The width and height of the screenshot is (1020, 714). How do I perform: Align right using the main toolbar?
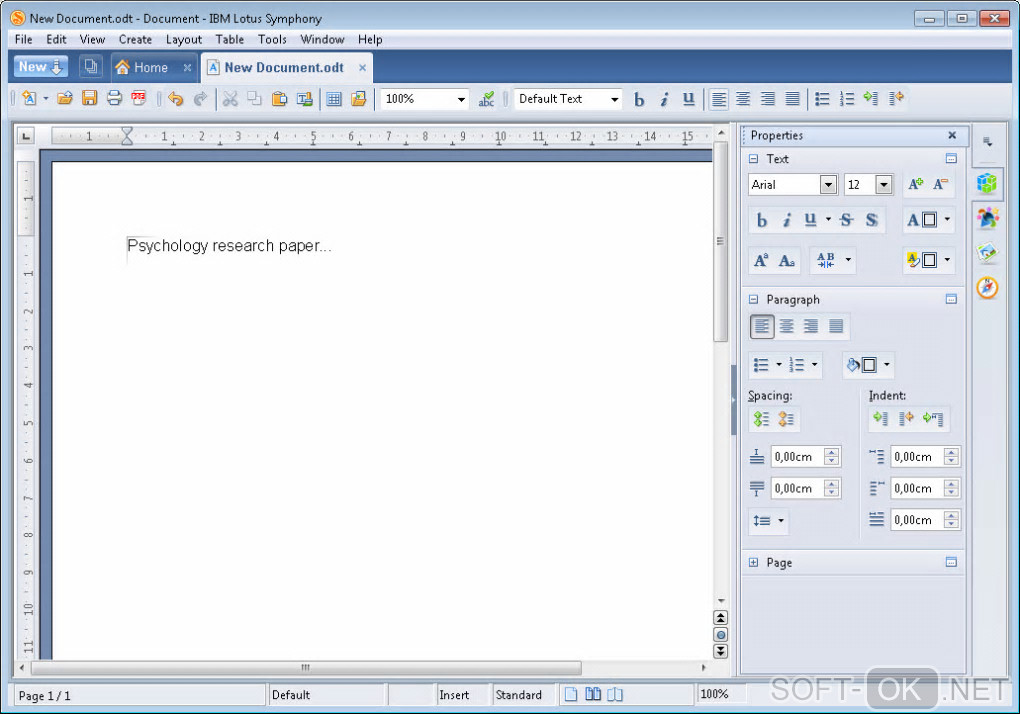(768, 99)
